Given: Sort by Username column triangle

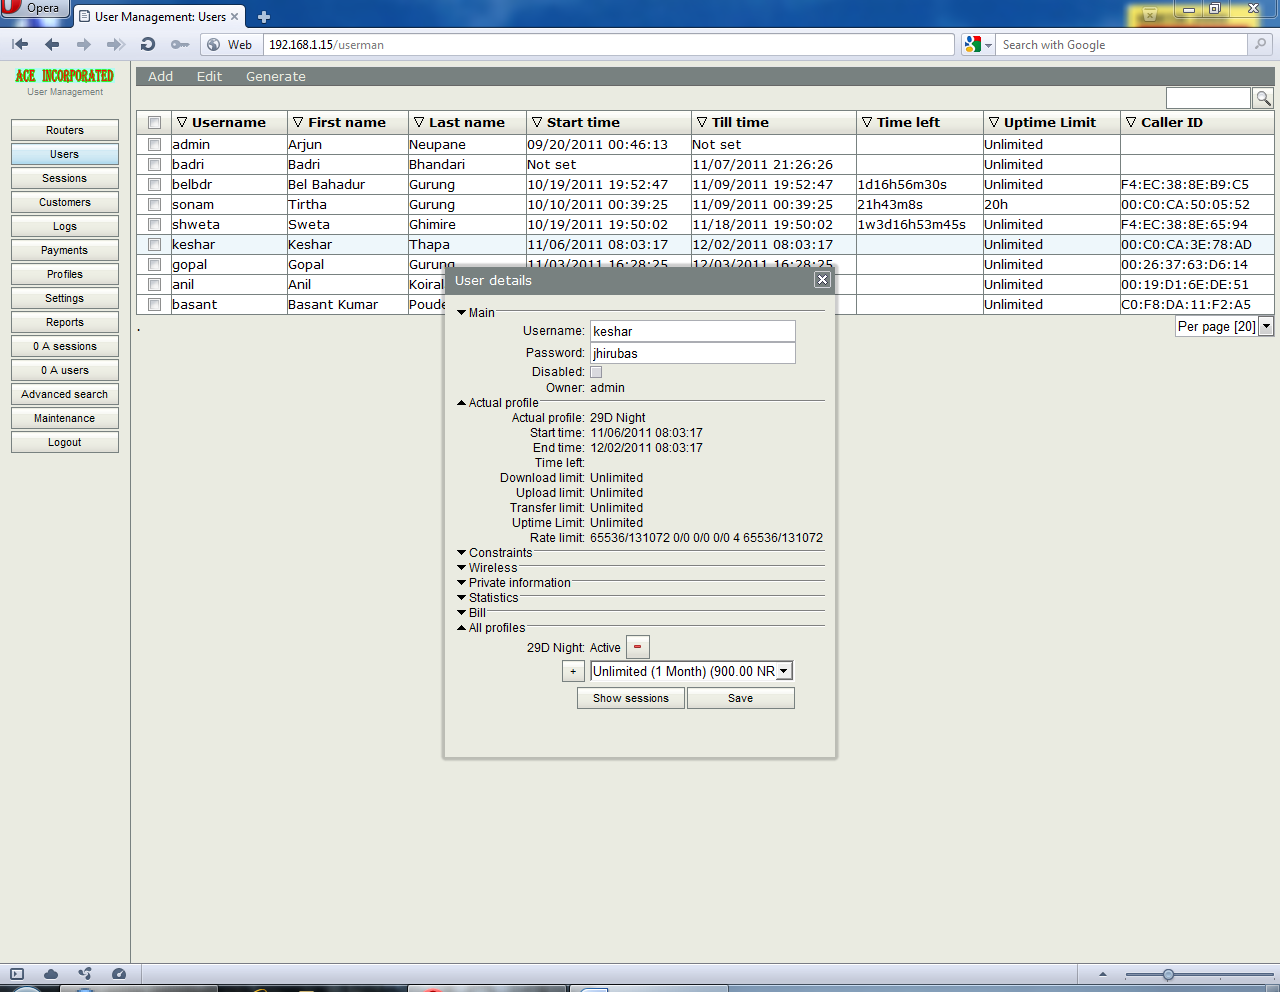Looking at the screenshot, I should [x=182, y=122].
